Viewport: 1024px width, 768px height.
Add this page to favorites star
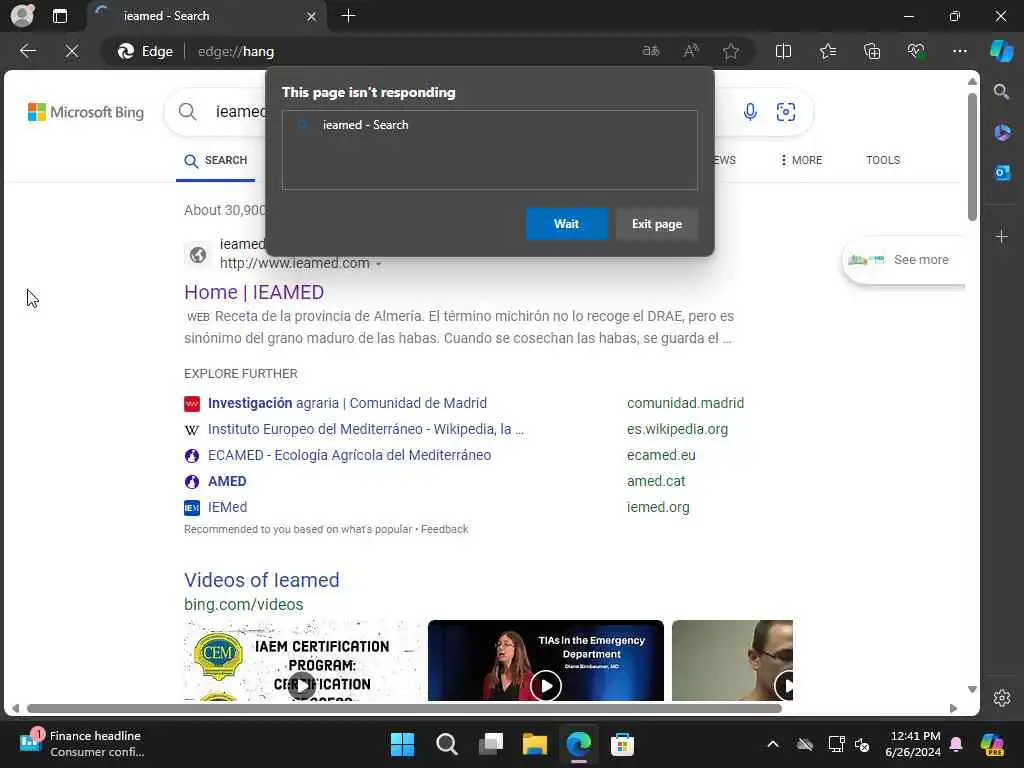[731, 51]
